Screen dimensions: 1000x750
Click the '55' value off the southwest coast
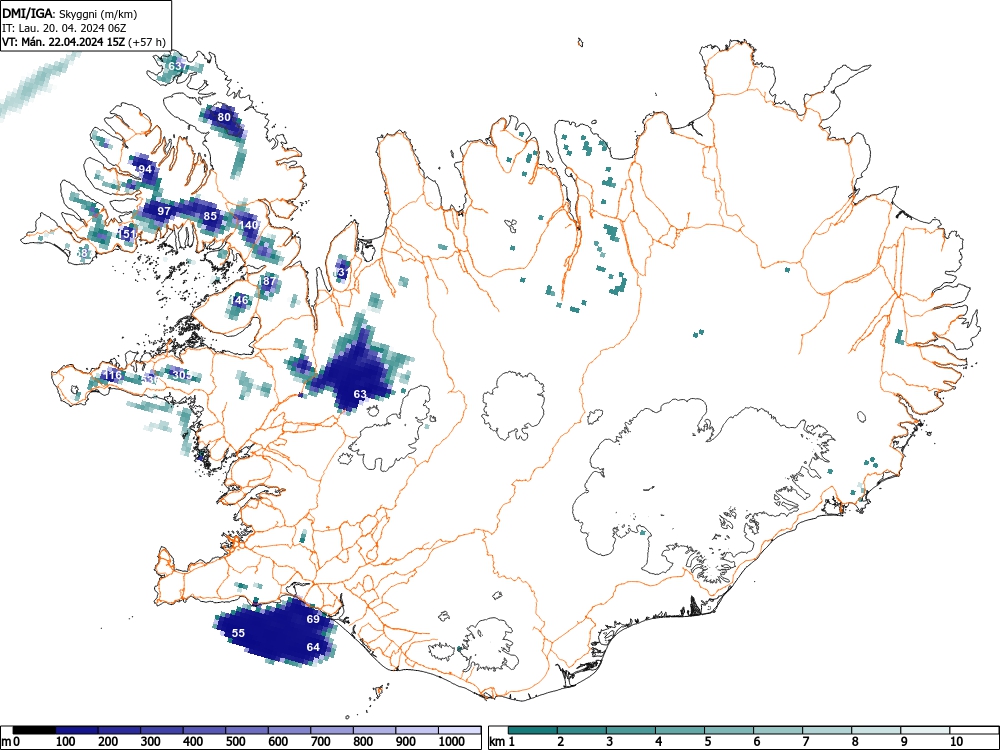pos(238,633)
